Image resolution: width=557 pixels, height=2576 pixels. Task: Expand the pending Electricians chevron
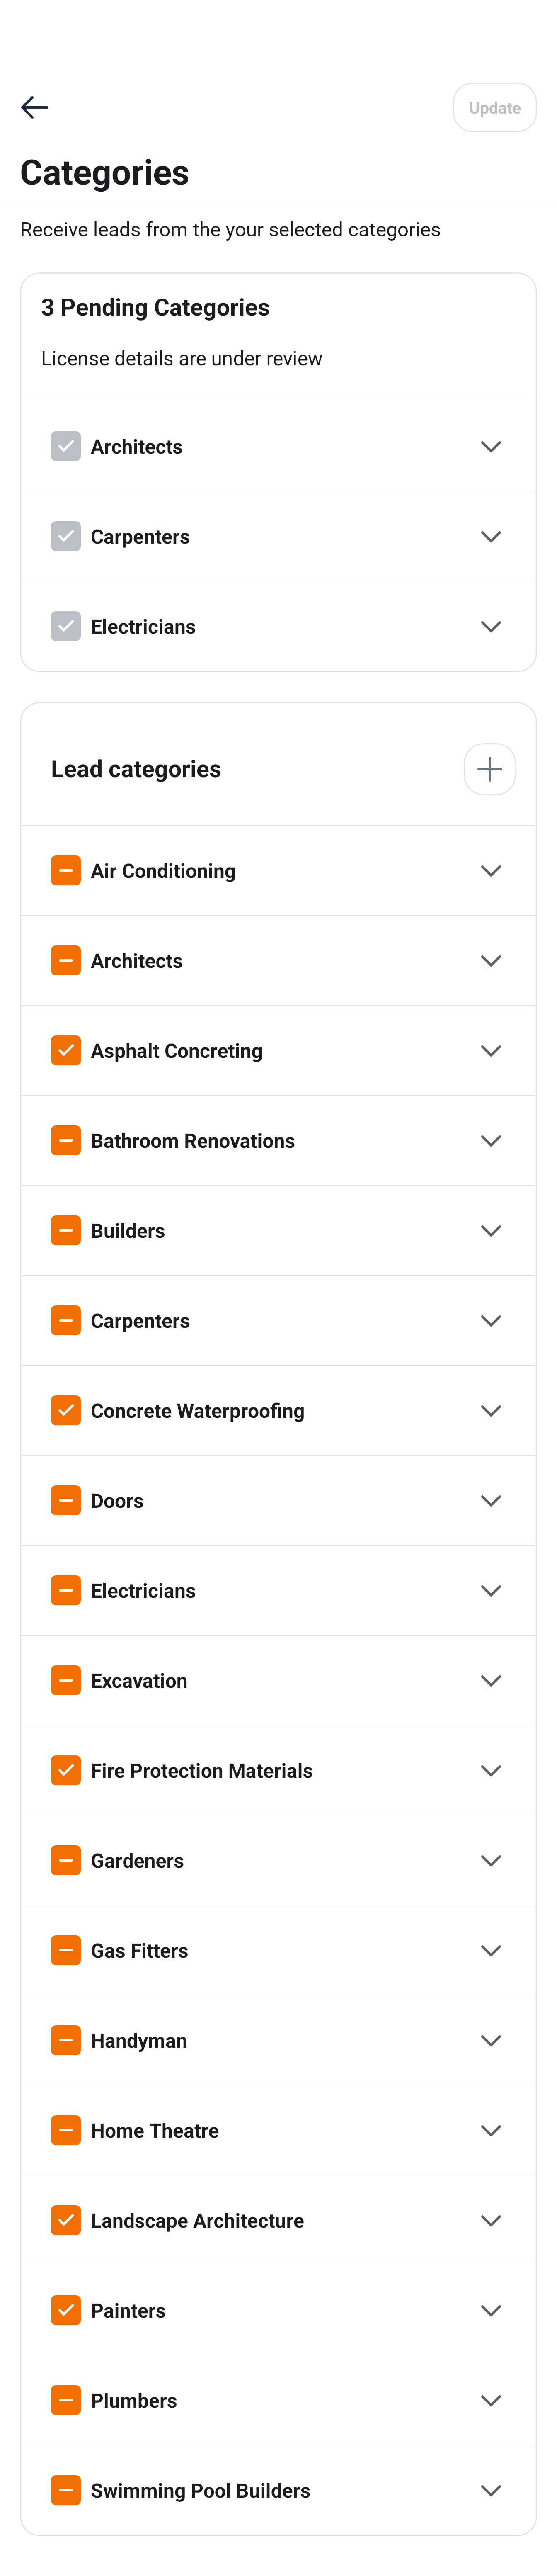click(x=490, y=626)
